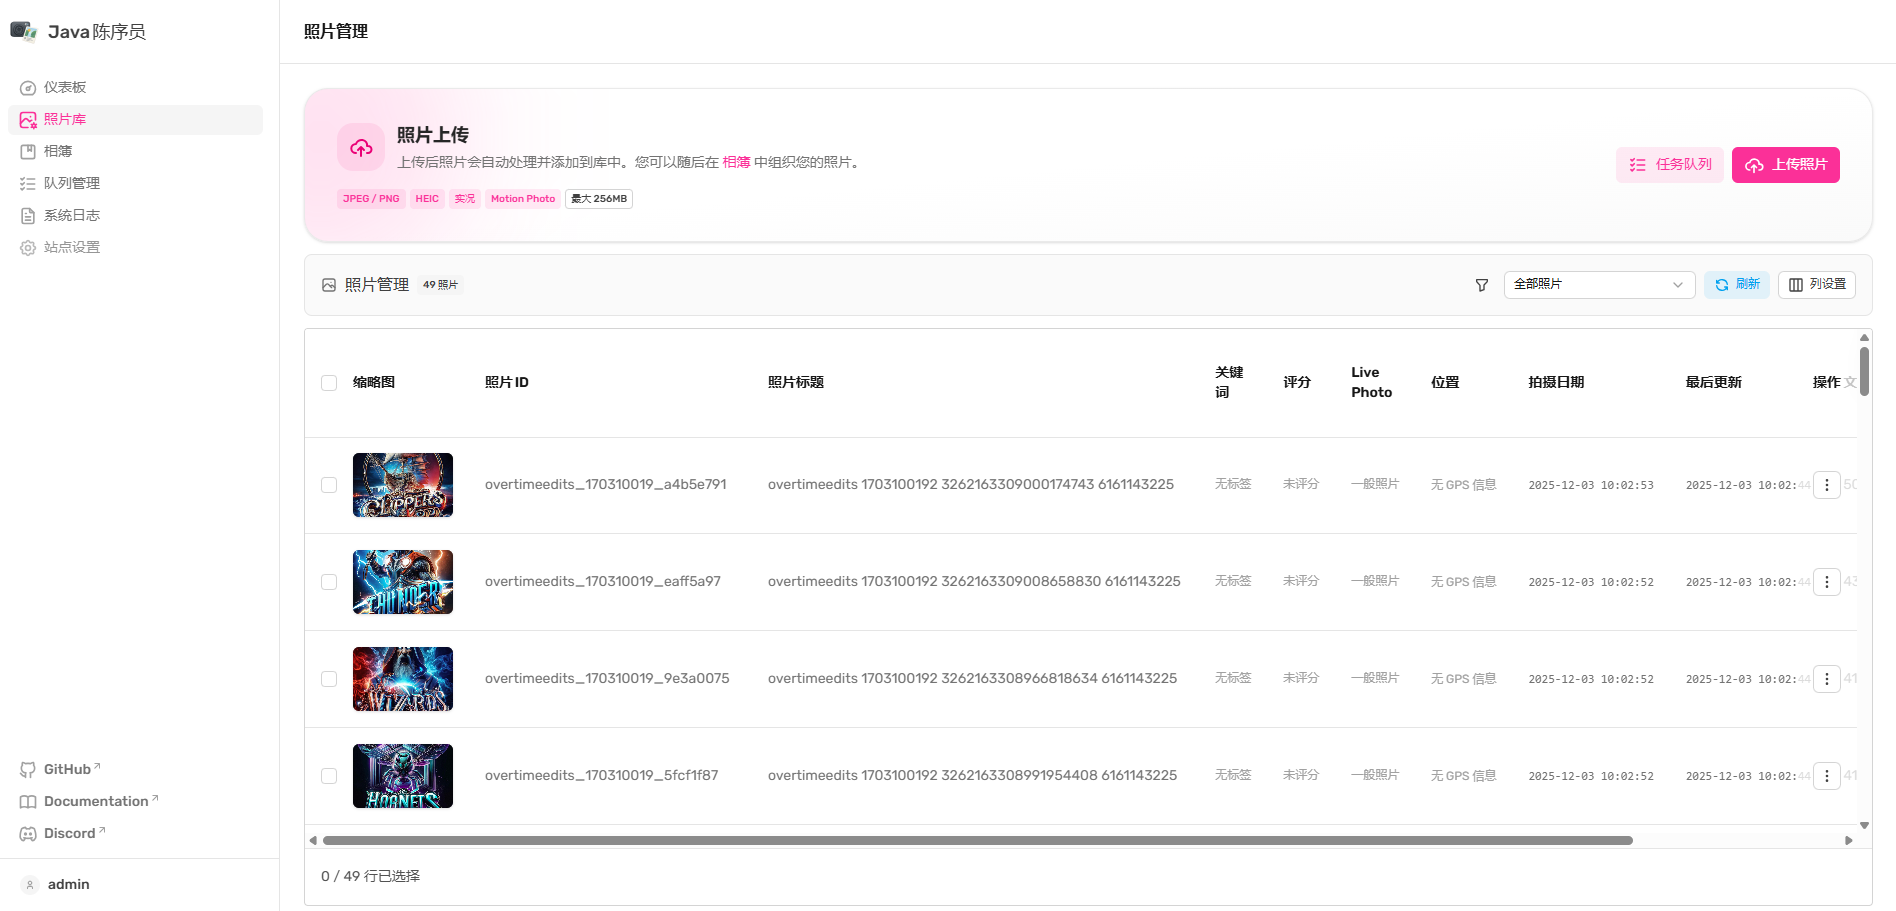Click the pink cloud upload icon
Image resolution: width=1896 pixels, height=911 pixels.
[x=361, y=148]
